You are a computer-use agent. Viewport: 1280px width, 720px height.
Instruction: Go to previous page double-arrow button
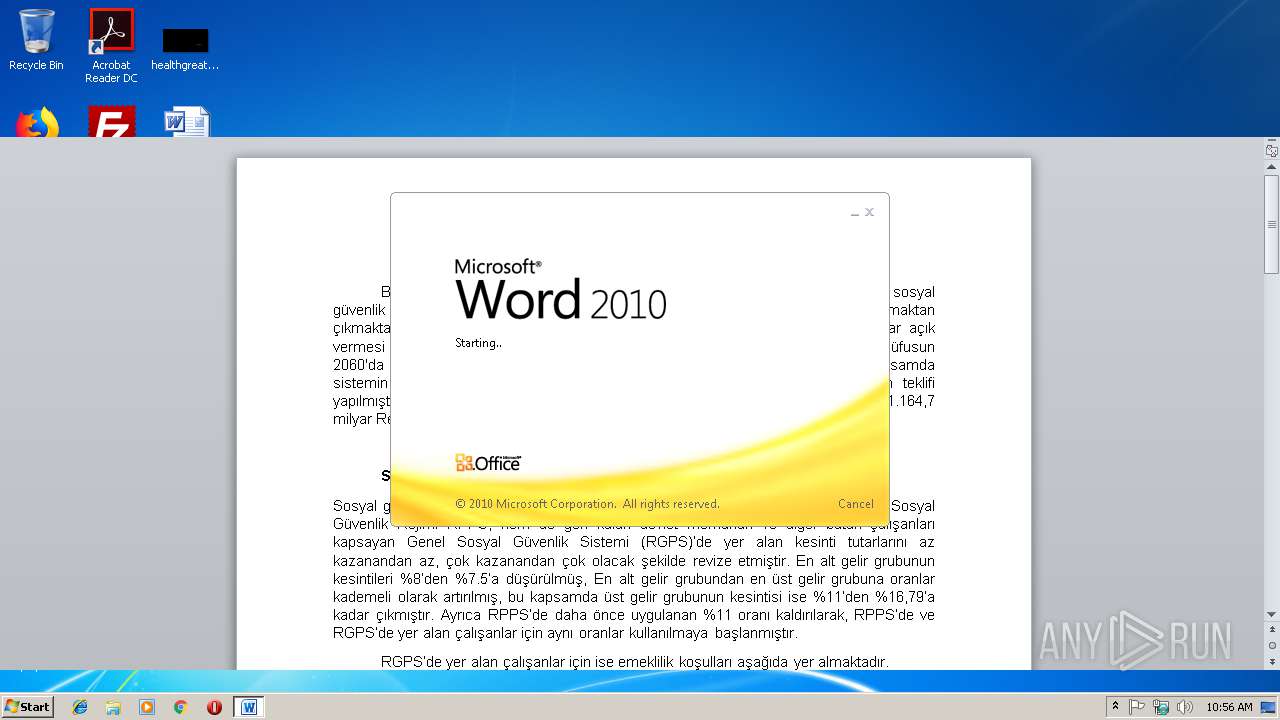(1271, 631)
